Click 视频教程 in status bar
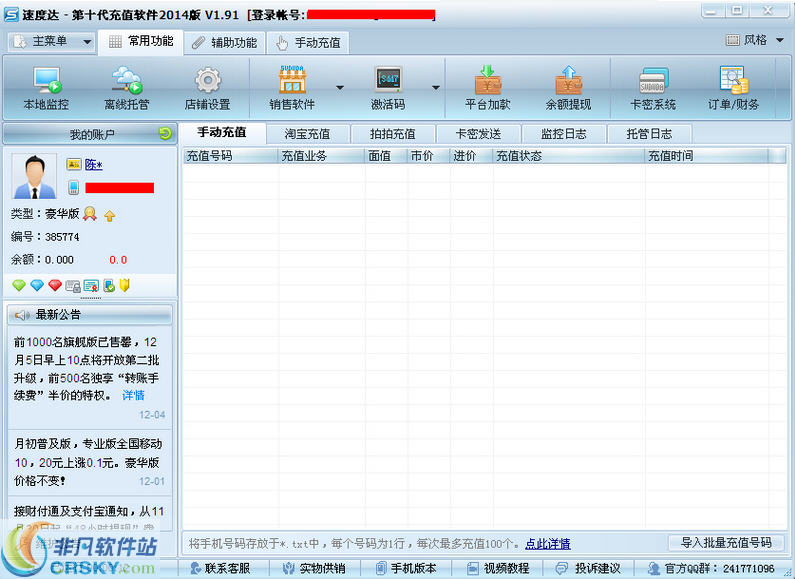 pyautogui.click(x=498, y=568)
